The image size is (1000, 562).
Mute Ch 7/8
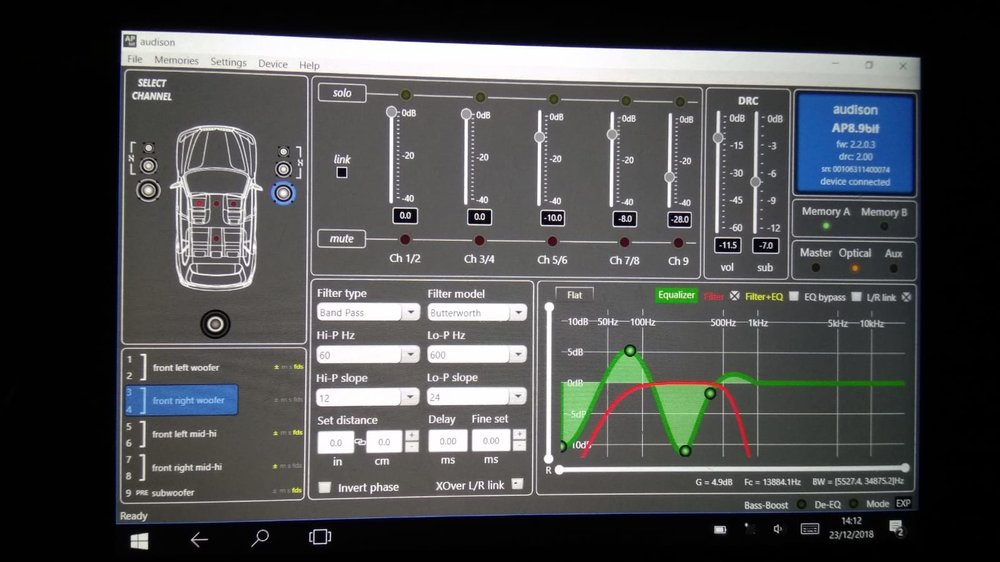click(624, 242)
